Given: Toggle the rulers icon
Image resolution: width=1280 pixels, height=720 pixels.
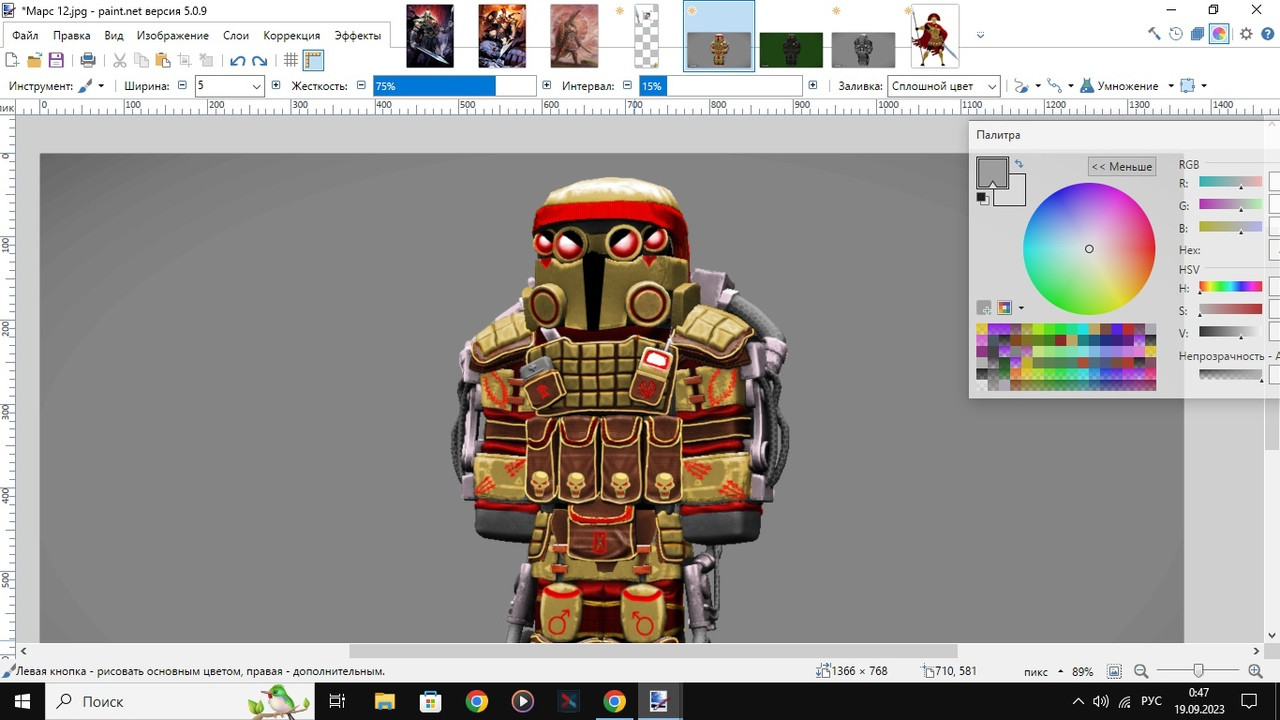Looking at the screenshot, I should [313, 60].
